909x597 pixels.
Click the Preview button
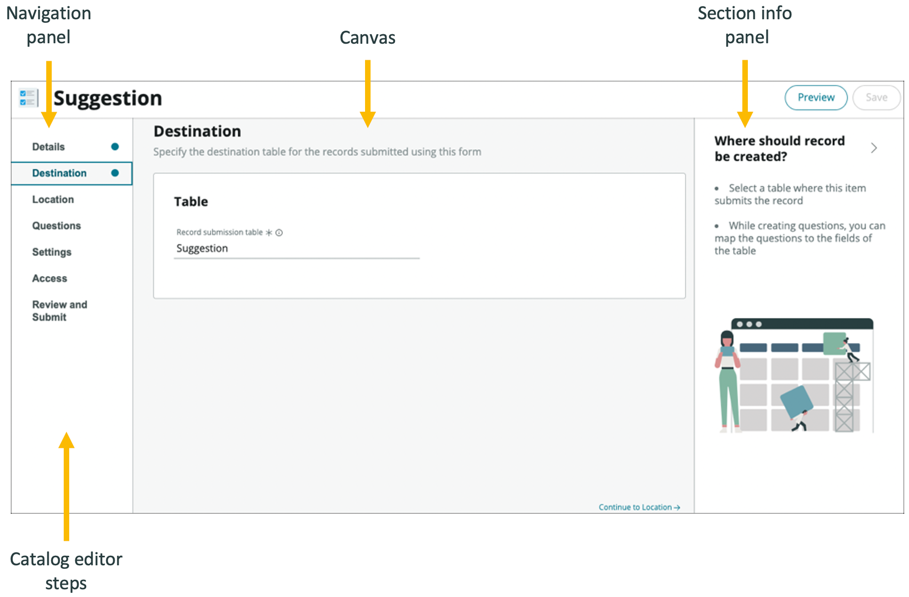[x=815, y=97]
